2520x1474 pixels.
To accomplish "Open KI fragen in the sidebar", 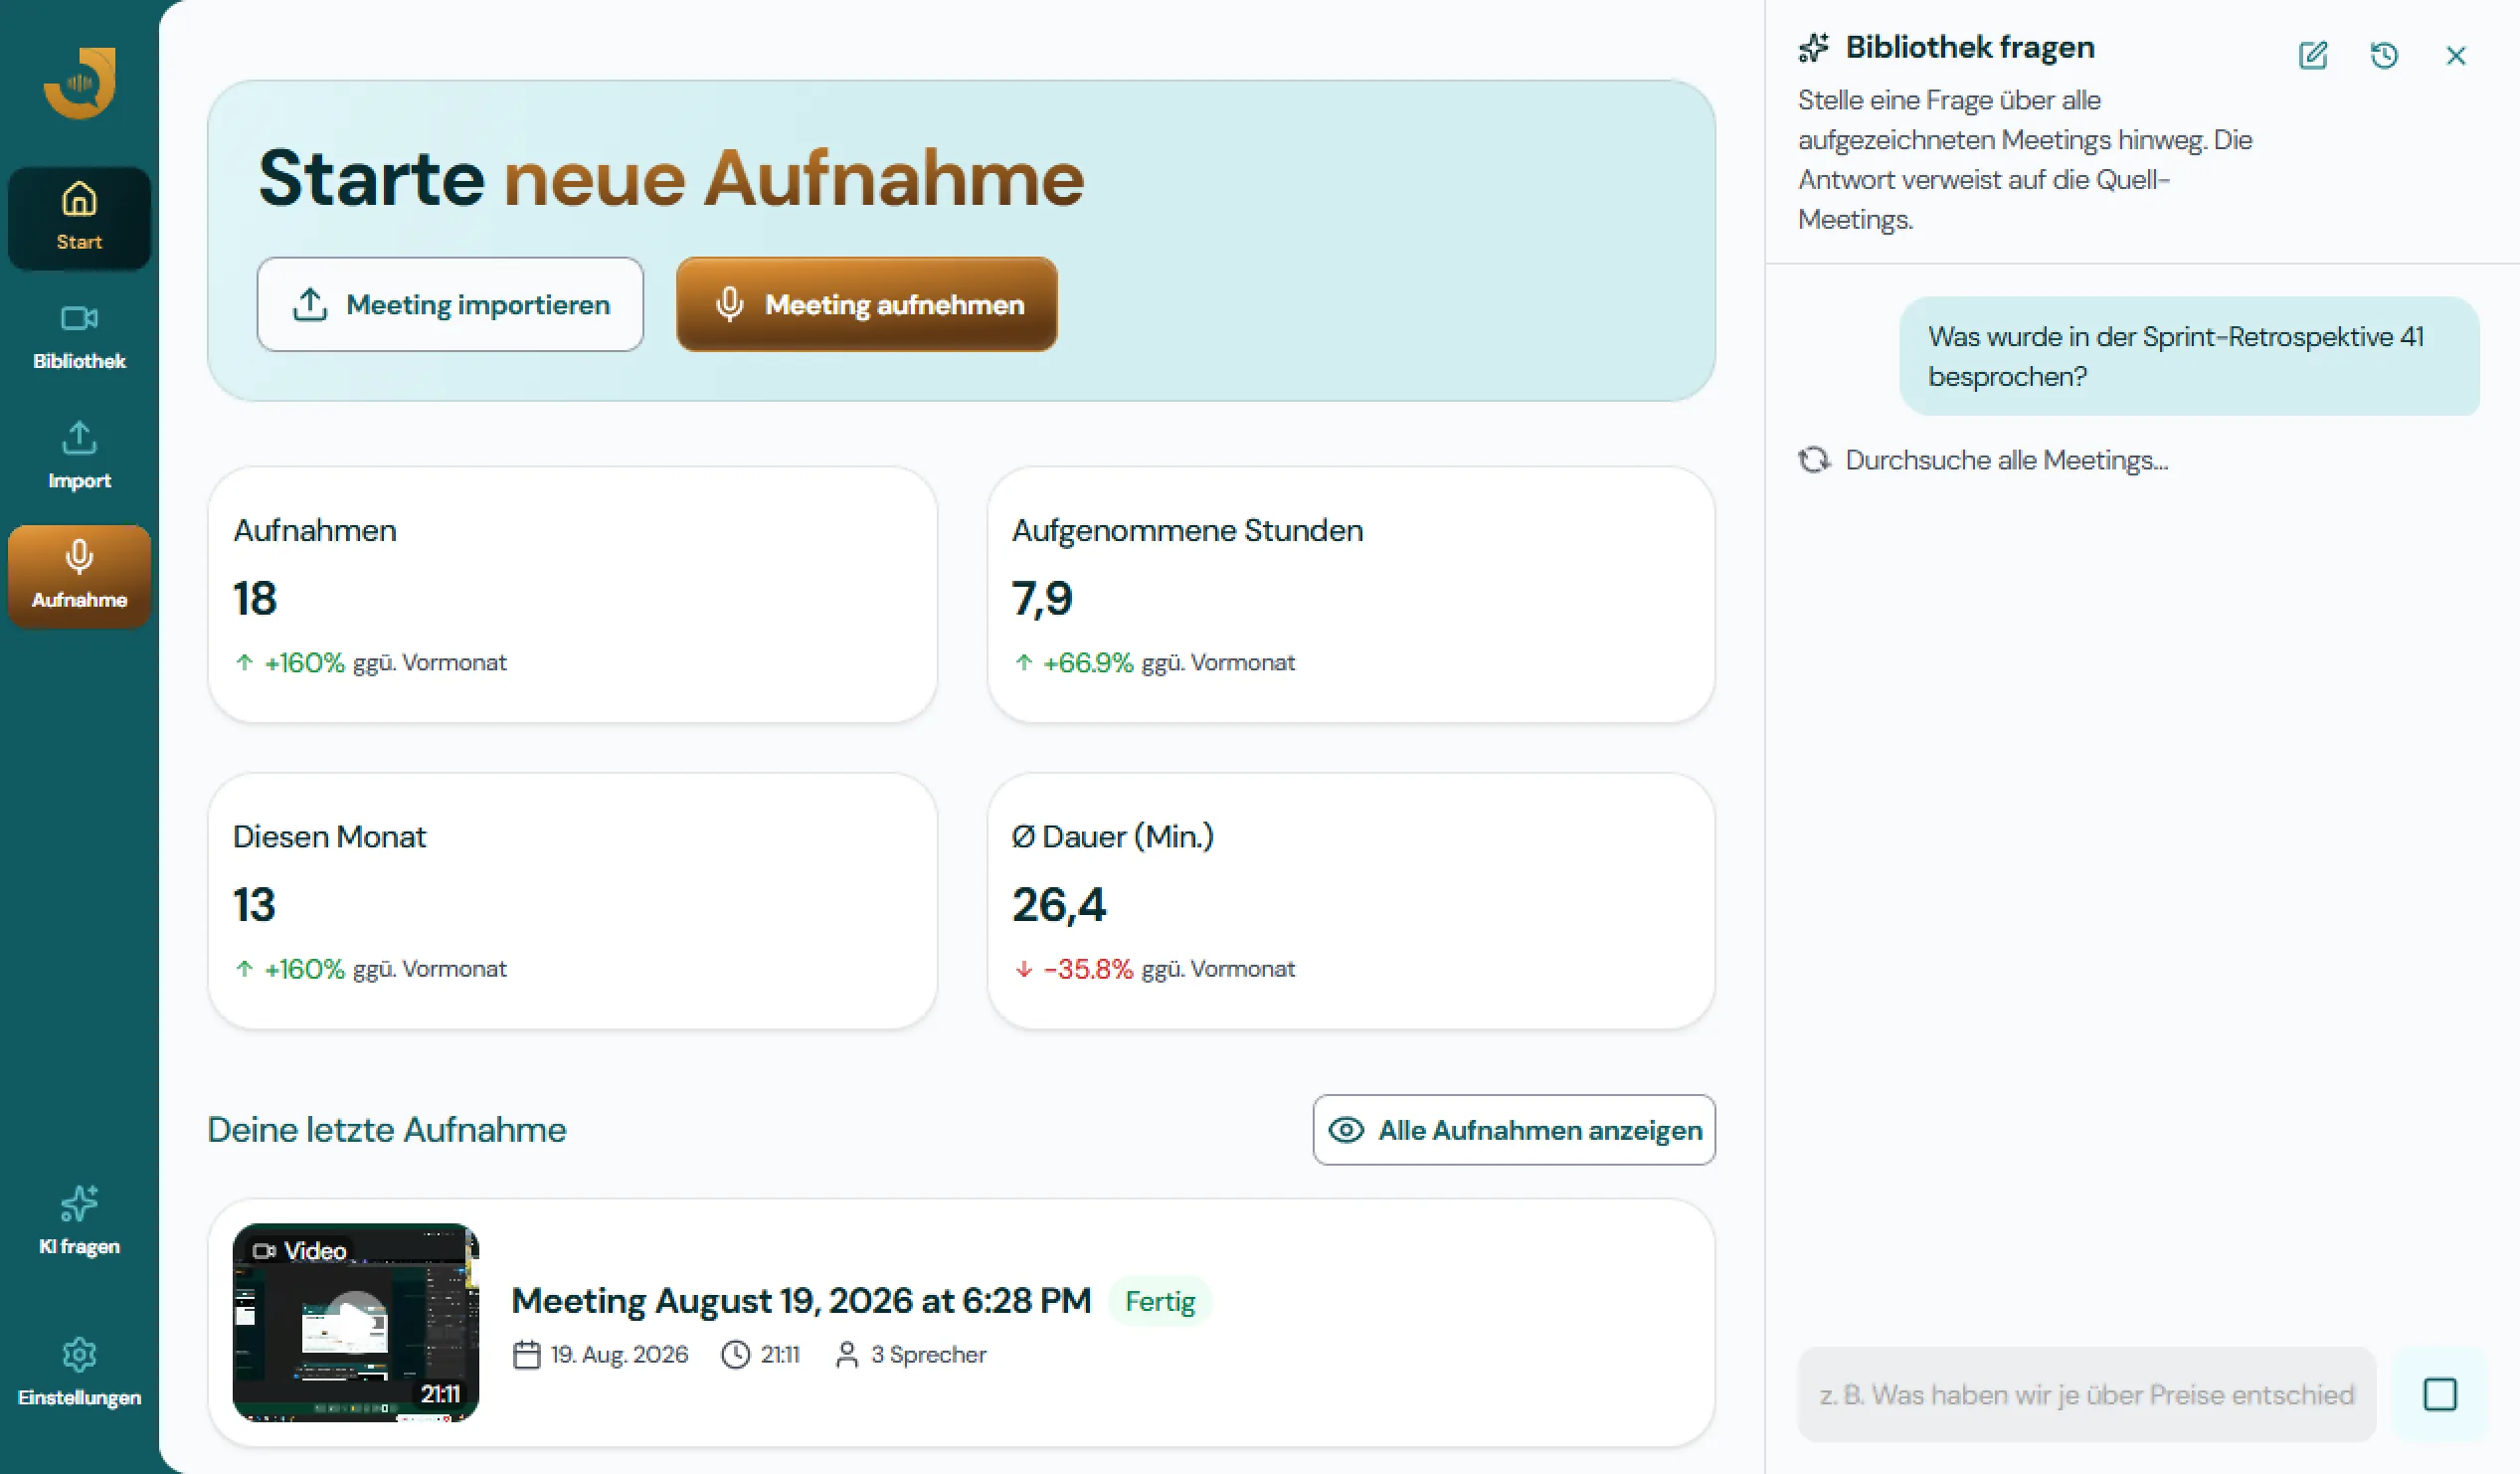I will click(x=79, y=1221).
